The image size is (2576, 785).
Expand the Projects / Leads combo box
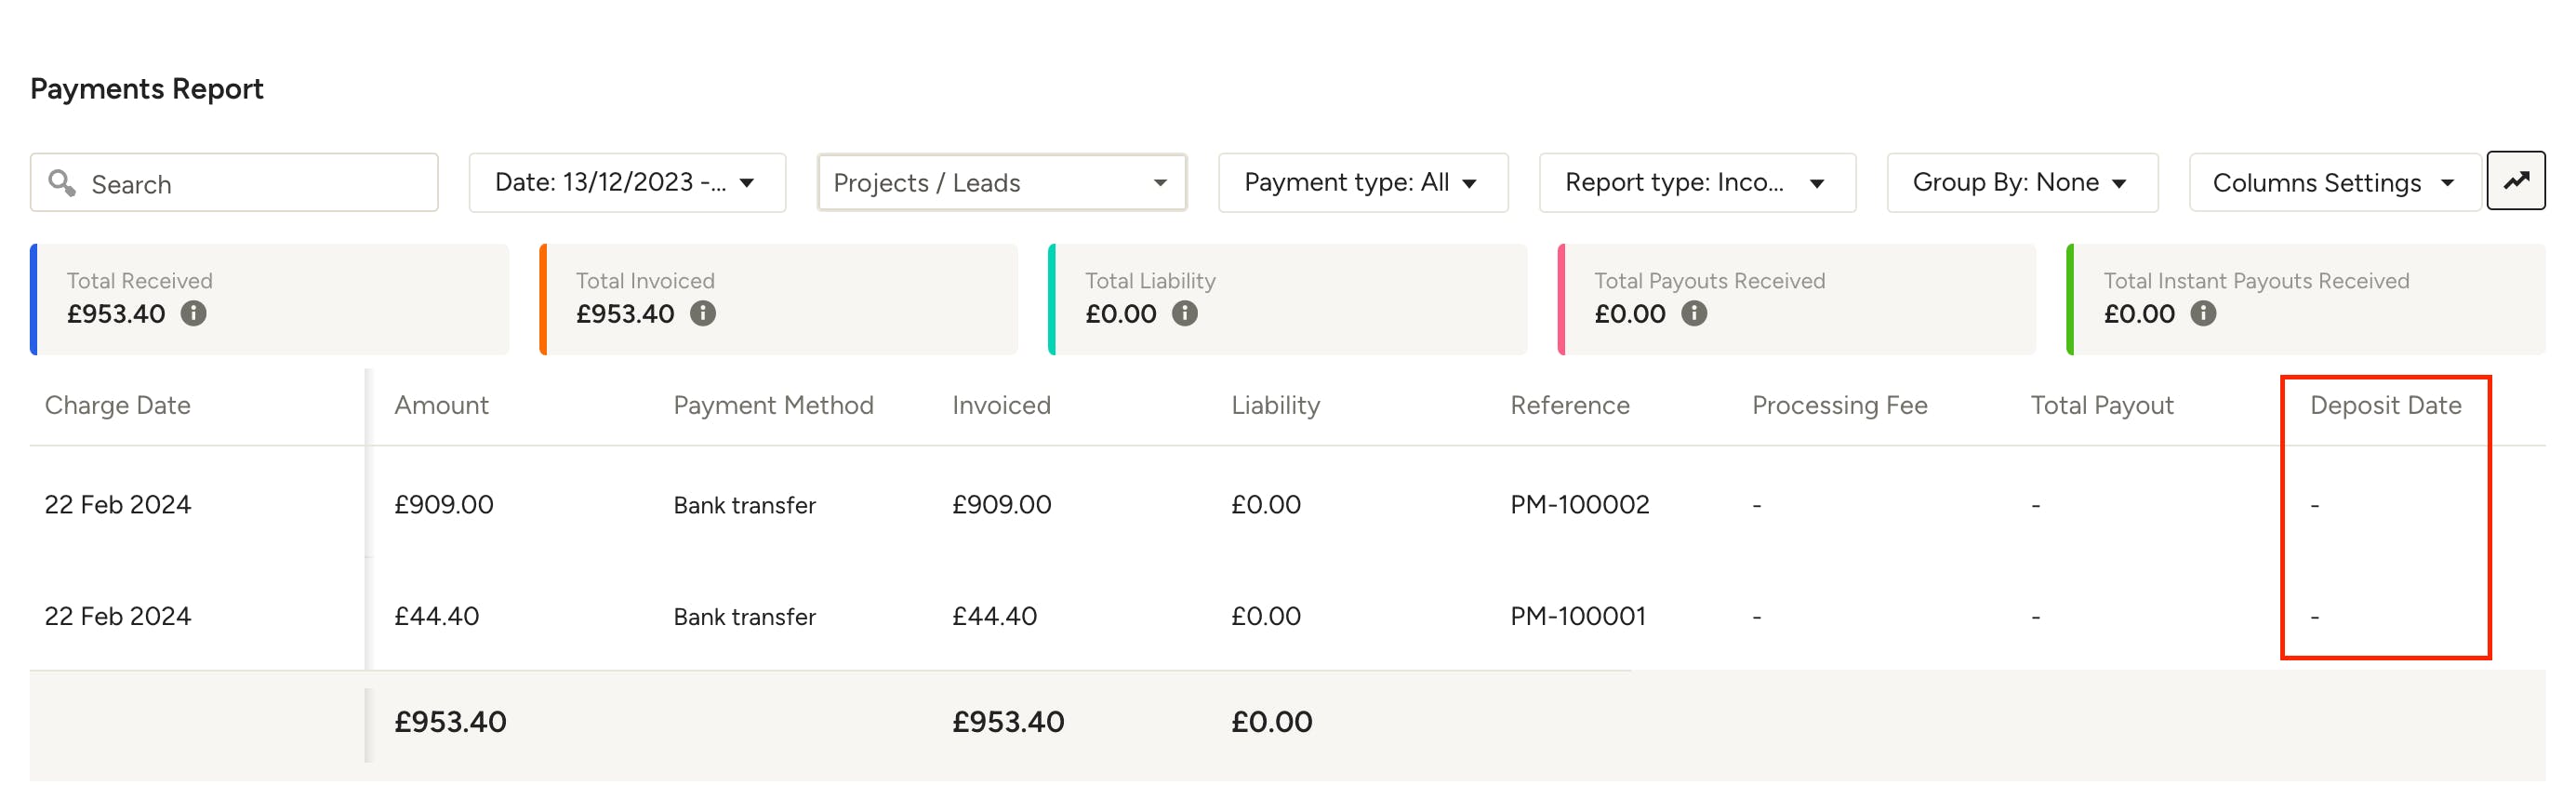point(1001,183)
